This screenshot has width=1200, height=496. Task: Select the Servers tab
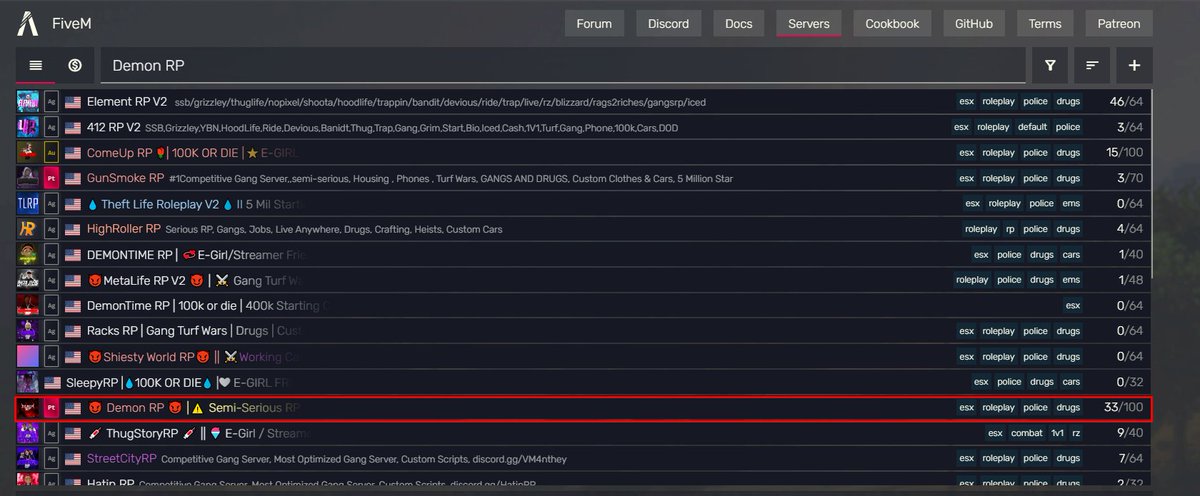[808, 23]
